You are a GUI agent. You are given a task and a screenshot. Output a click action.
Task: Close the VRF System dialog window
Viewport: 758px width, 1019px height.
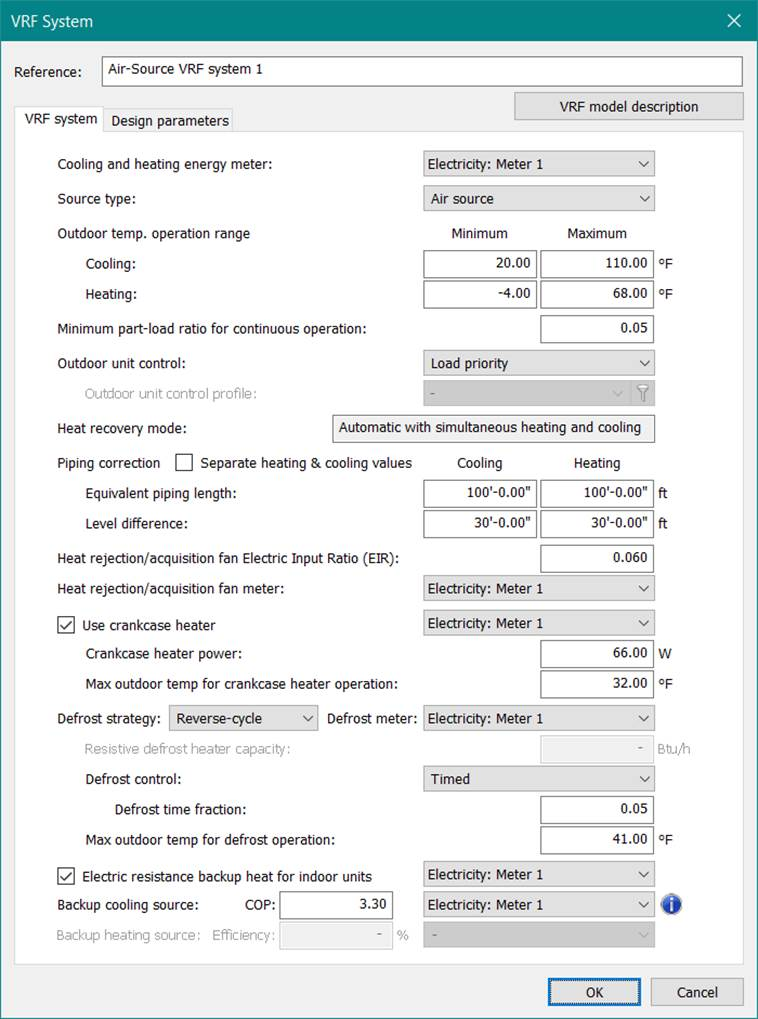(x=734, y=21)
